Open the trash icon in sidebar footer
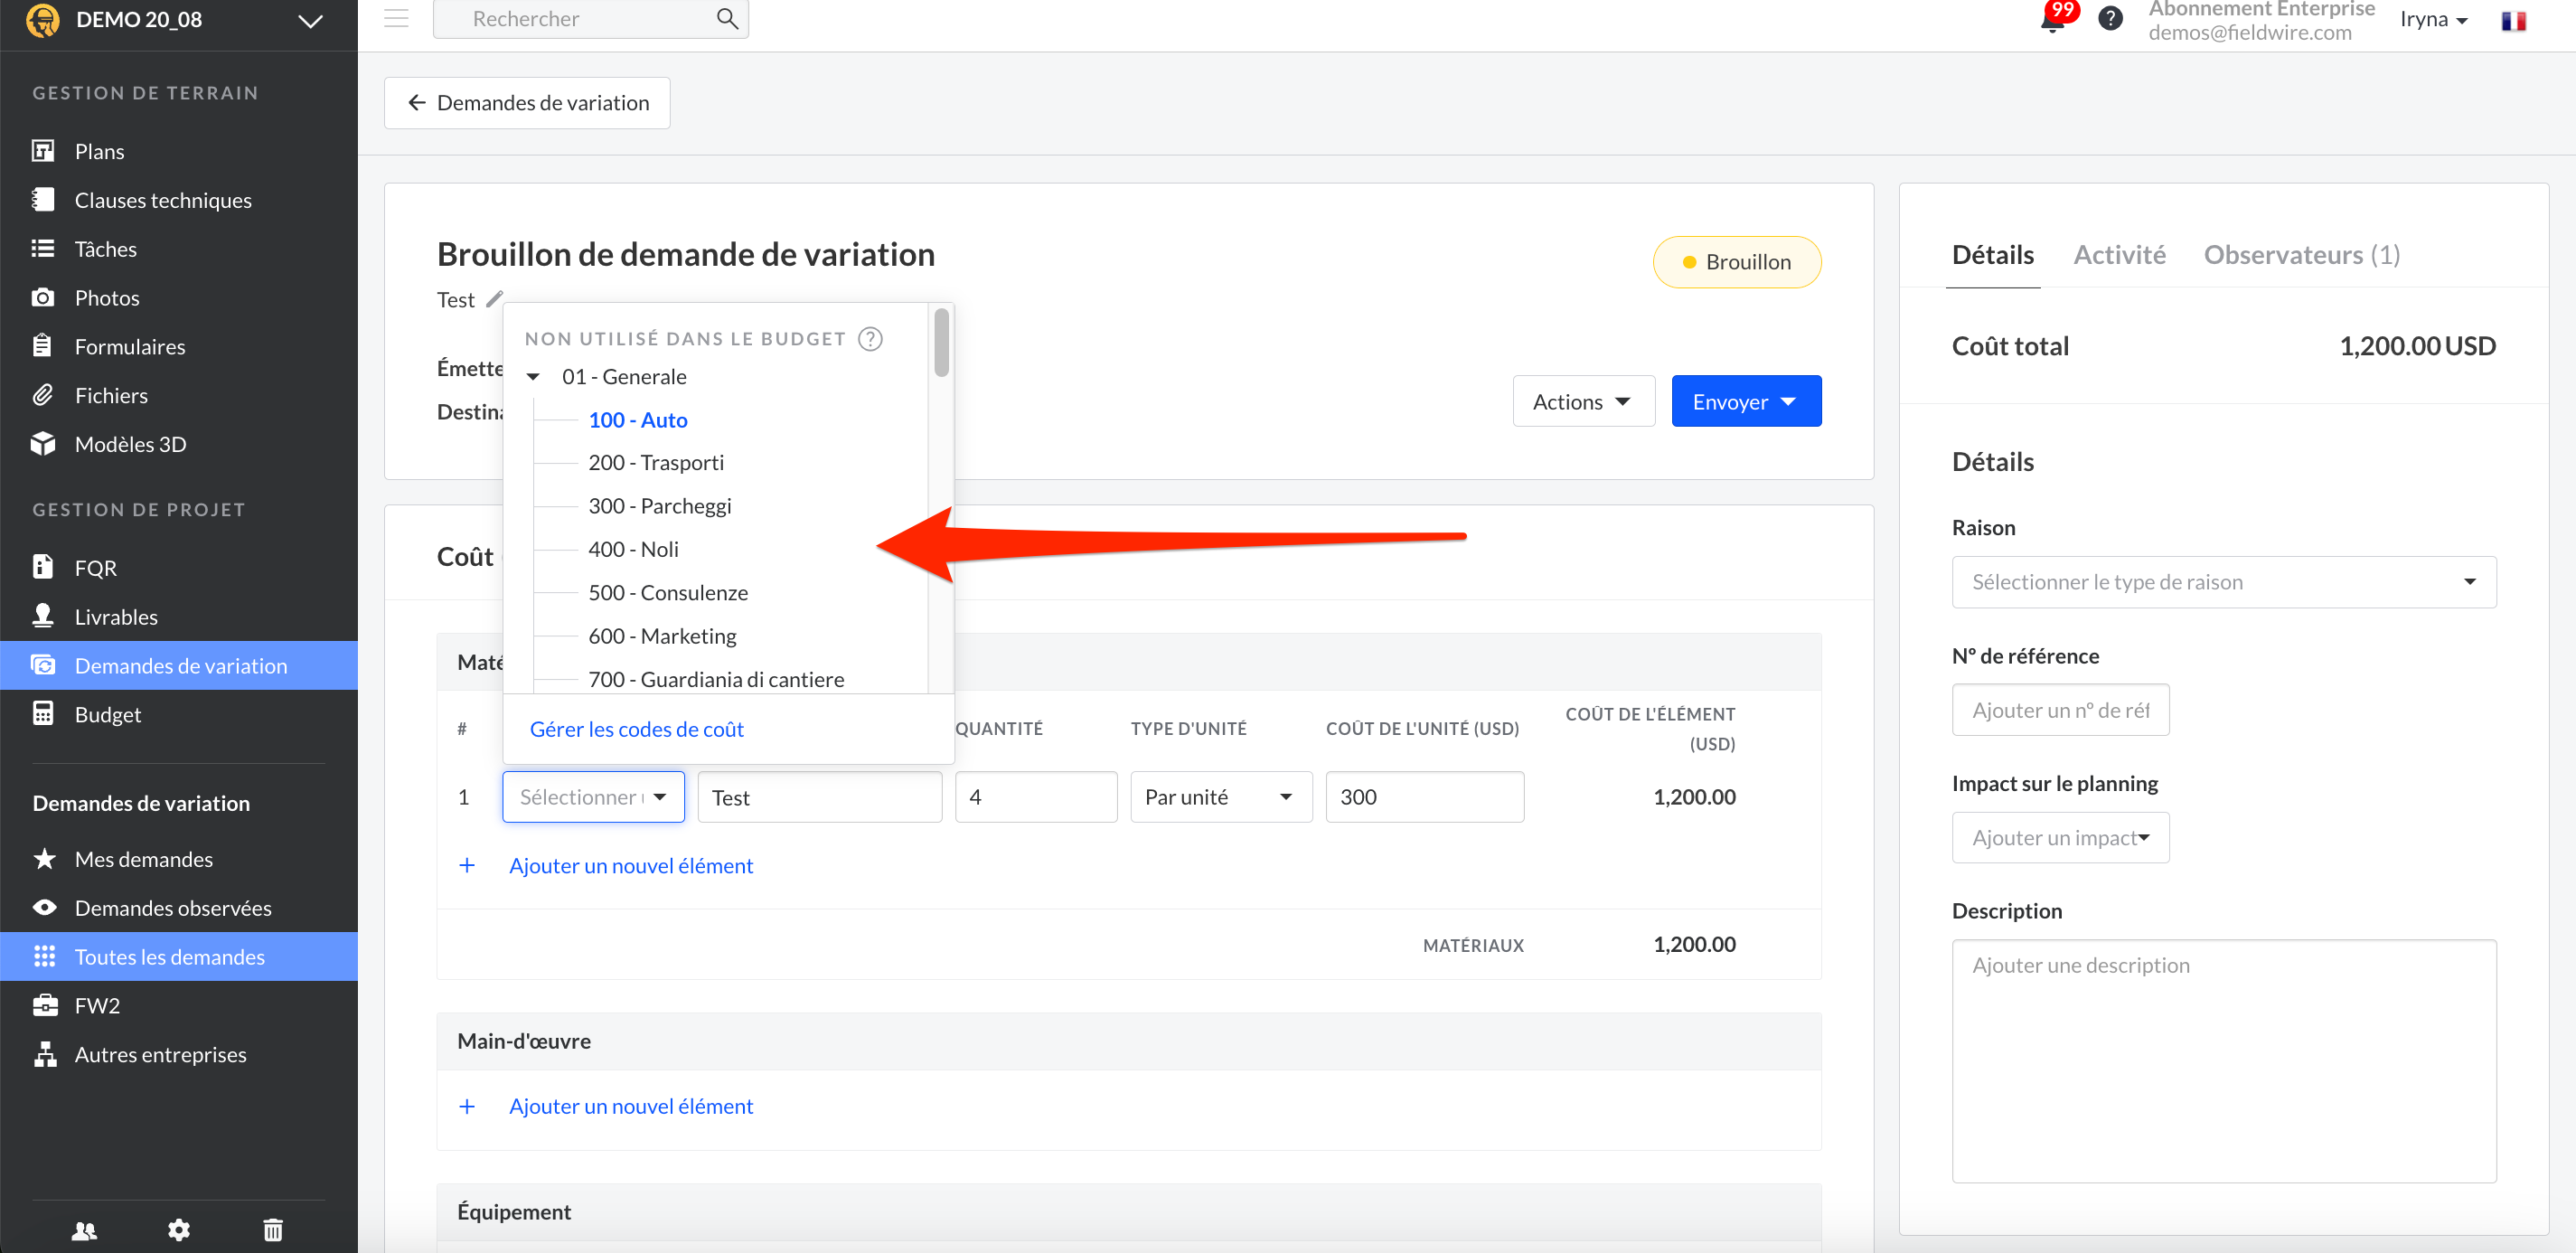This screenshot has width=2576, height=1253. click(x=273, y=1229)
